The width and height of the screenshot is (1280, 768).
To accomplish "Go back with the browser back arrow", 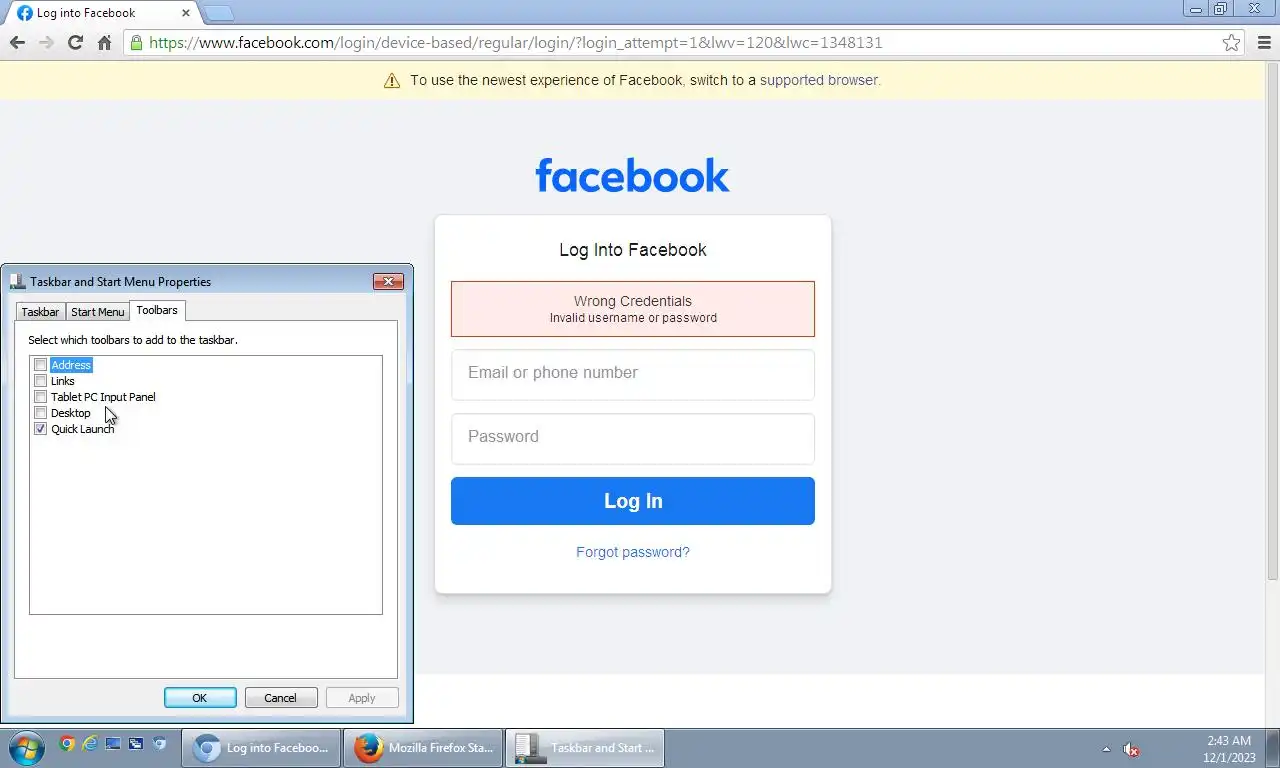I will 17,42.
